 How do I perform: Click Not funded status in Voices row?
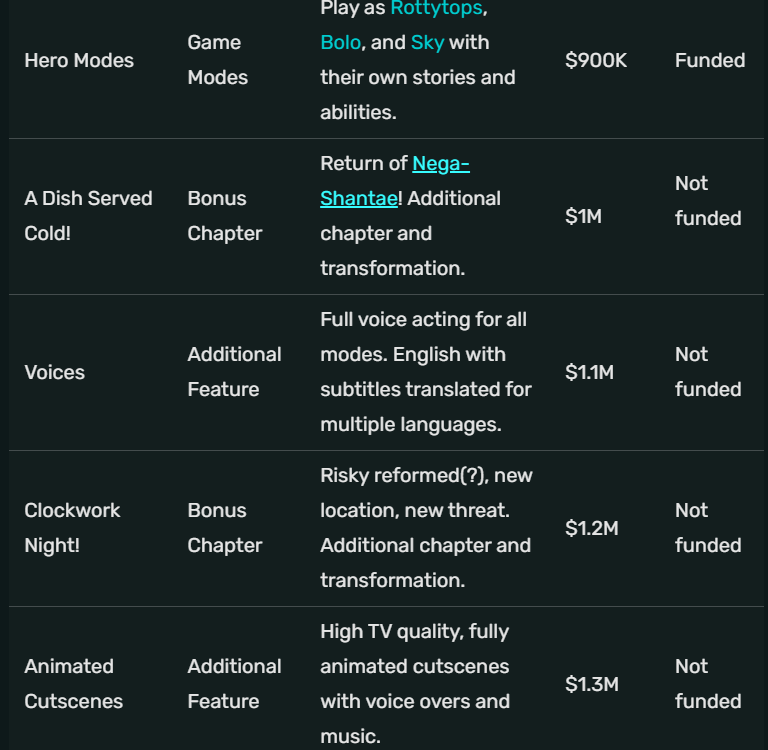(x=708, y=372)
